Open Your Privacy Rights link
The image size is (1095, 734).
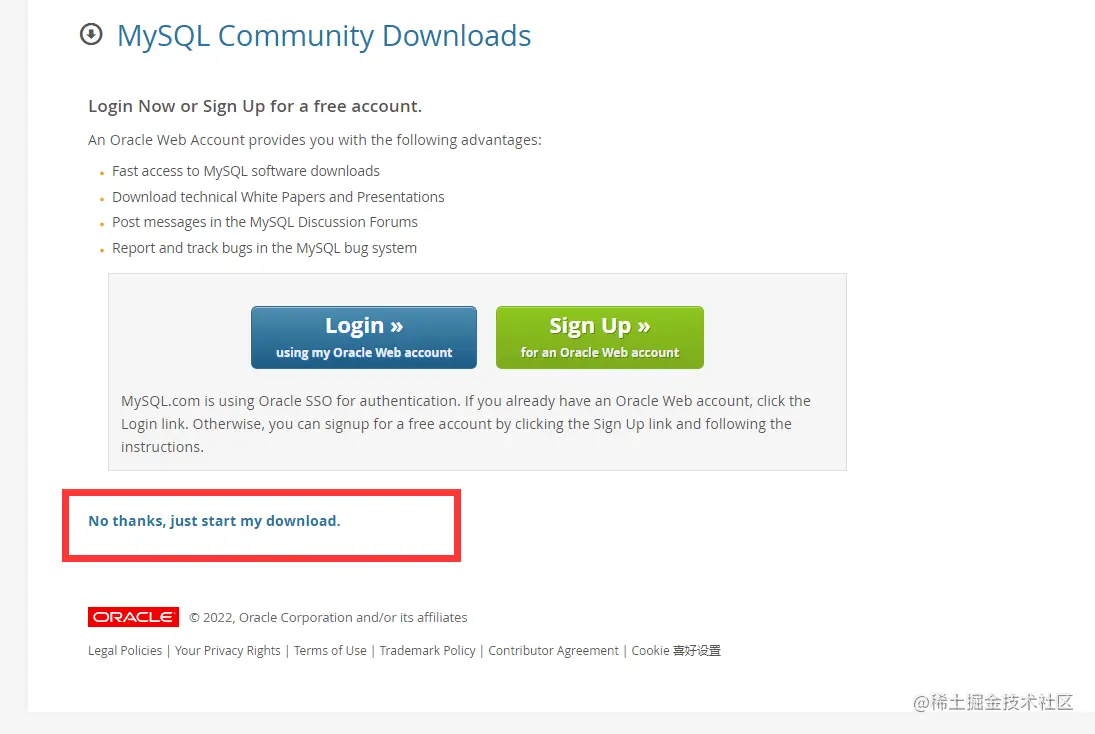(228, 650)
